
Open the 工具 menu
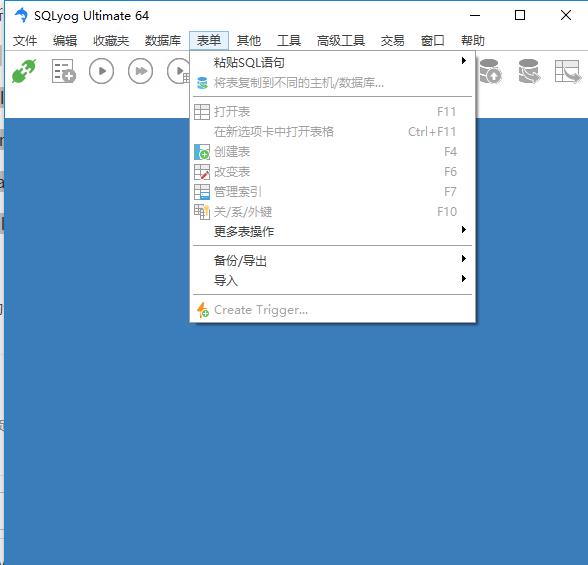pyautogui.click(x=289, y=40)
